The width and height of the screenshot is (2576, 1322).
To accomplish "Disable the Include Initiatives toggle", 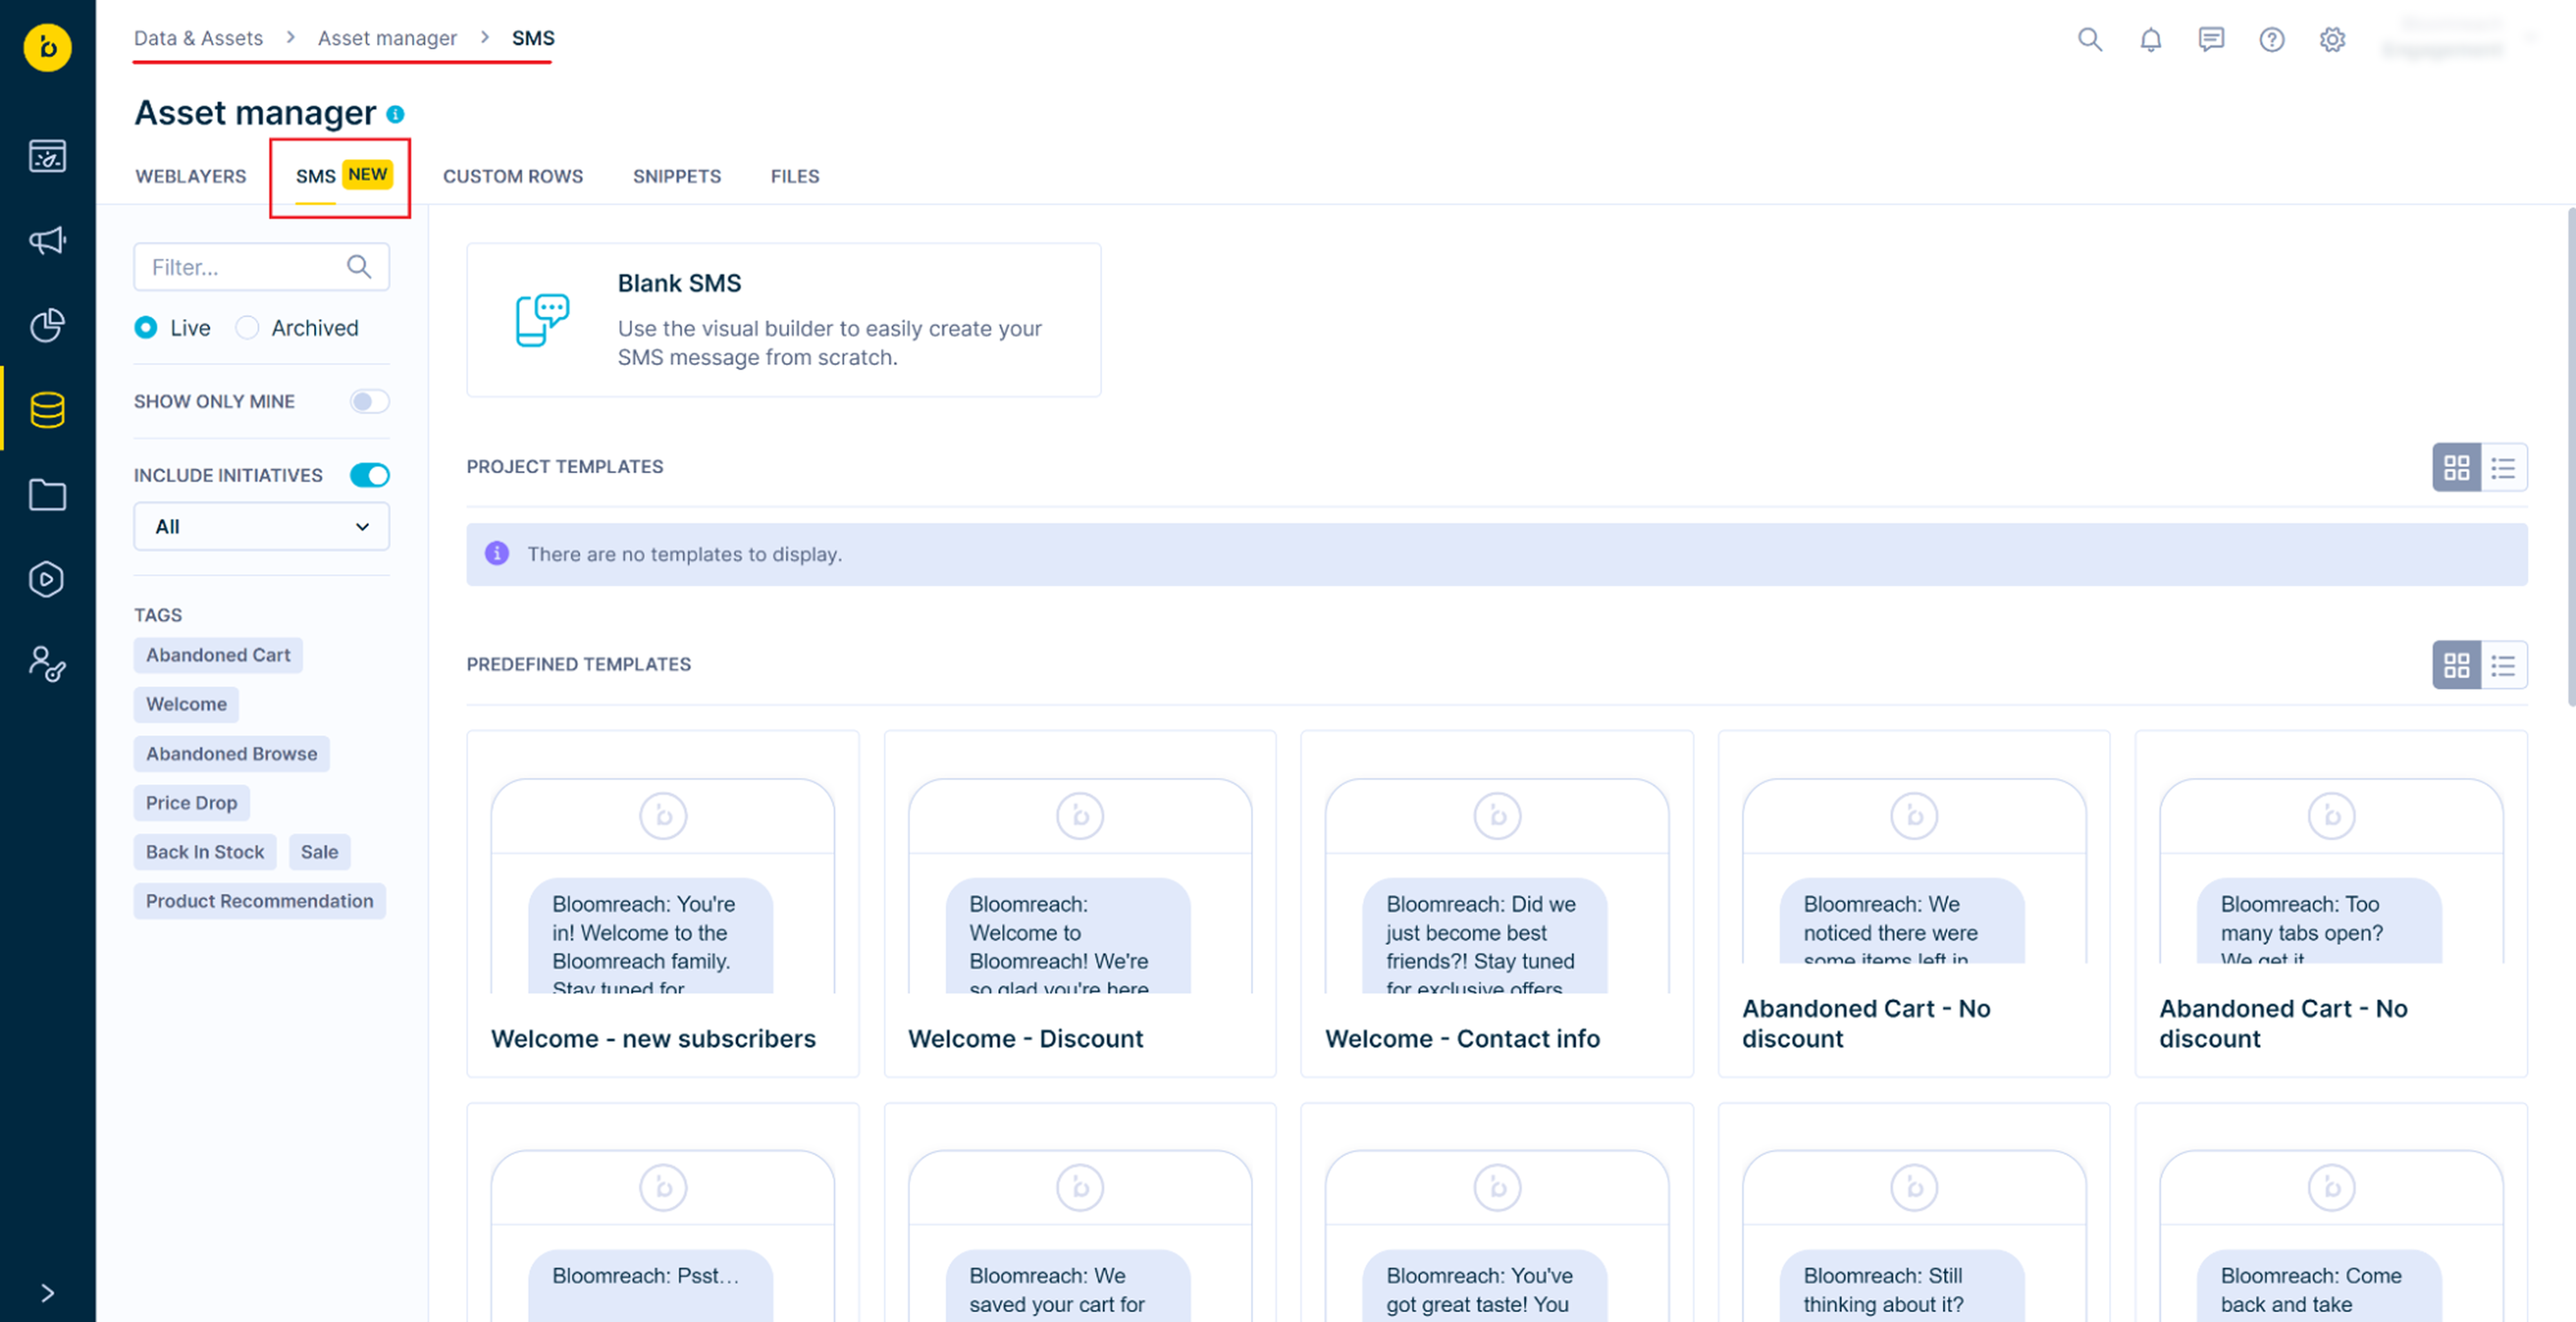I will tap(369, 475).
